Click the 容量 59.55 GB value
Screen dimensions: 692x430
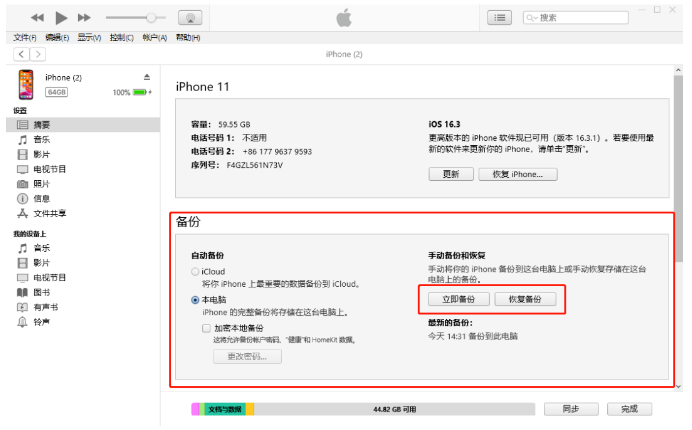coord(234,124)
